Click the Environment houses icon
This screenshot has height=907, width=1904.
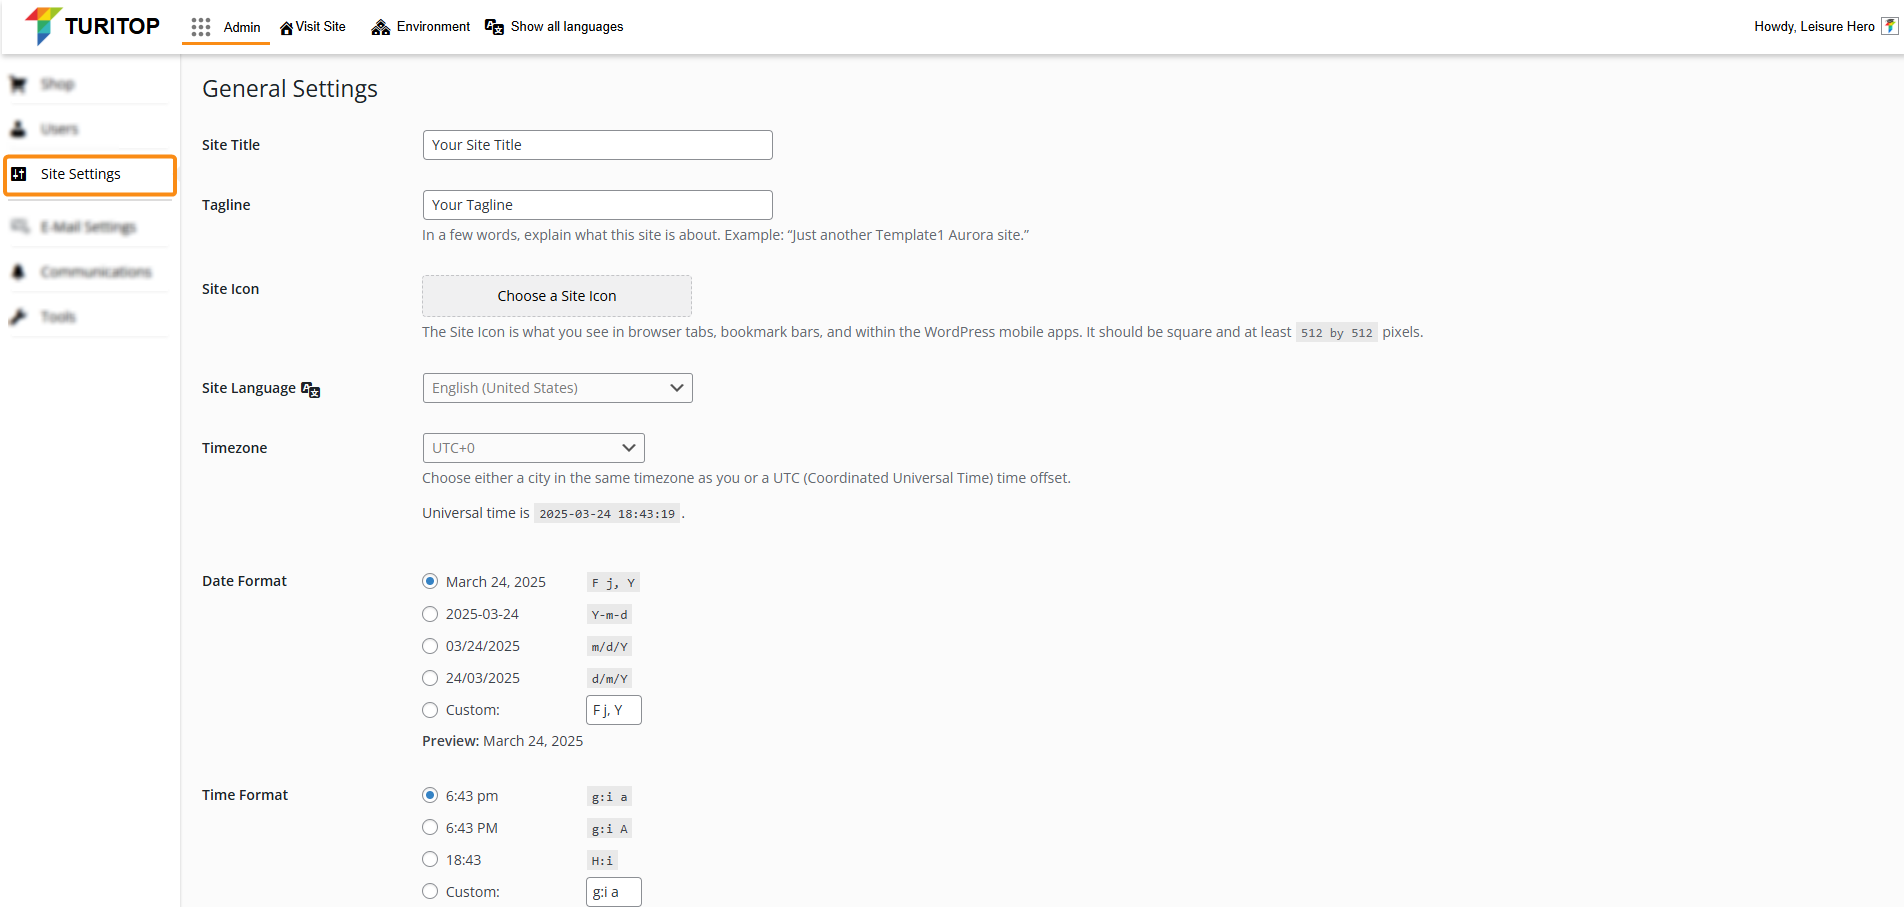click(381, 27)
